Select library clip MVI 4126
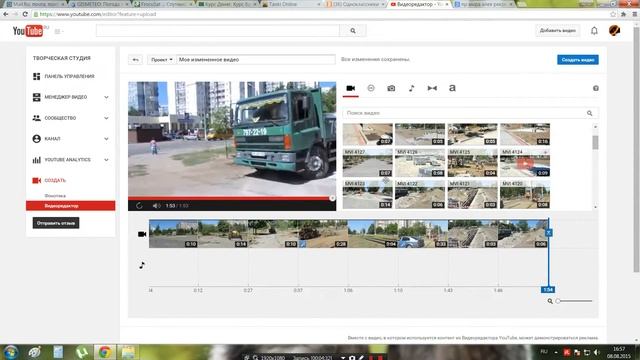This screenshot has width=640, height=360. pos(420,163)
